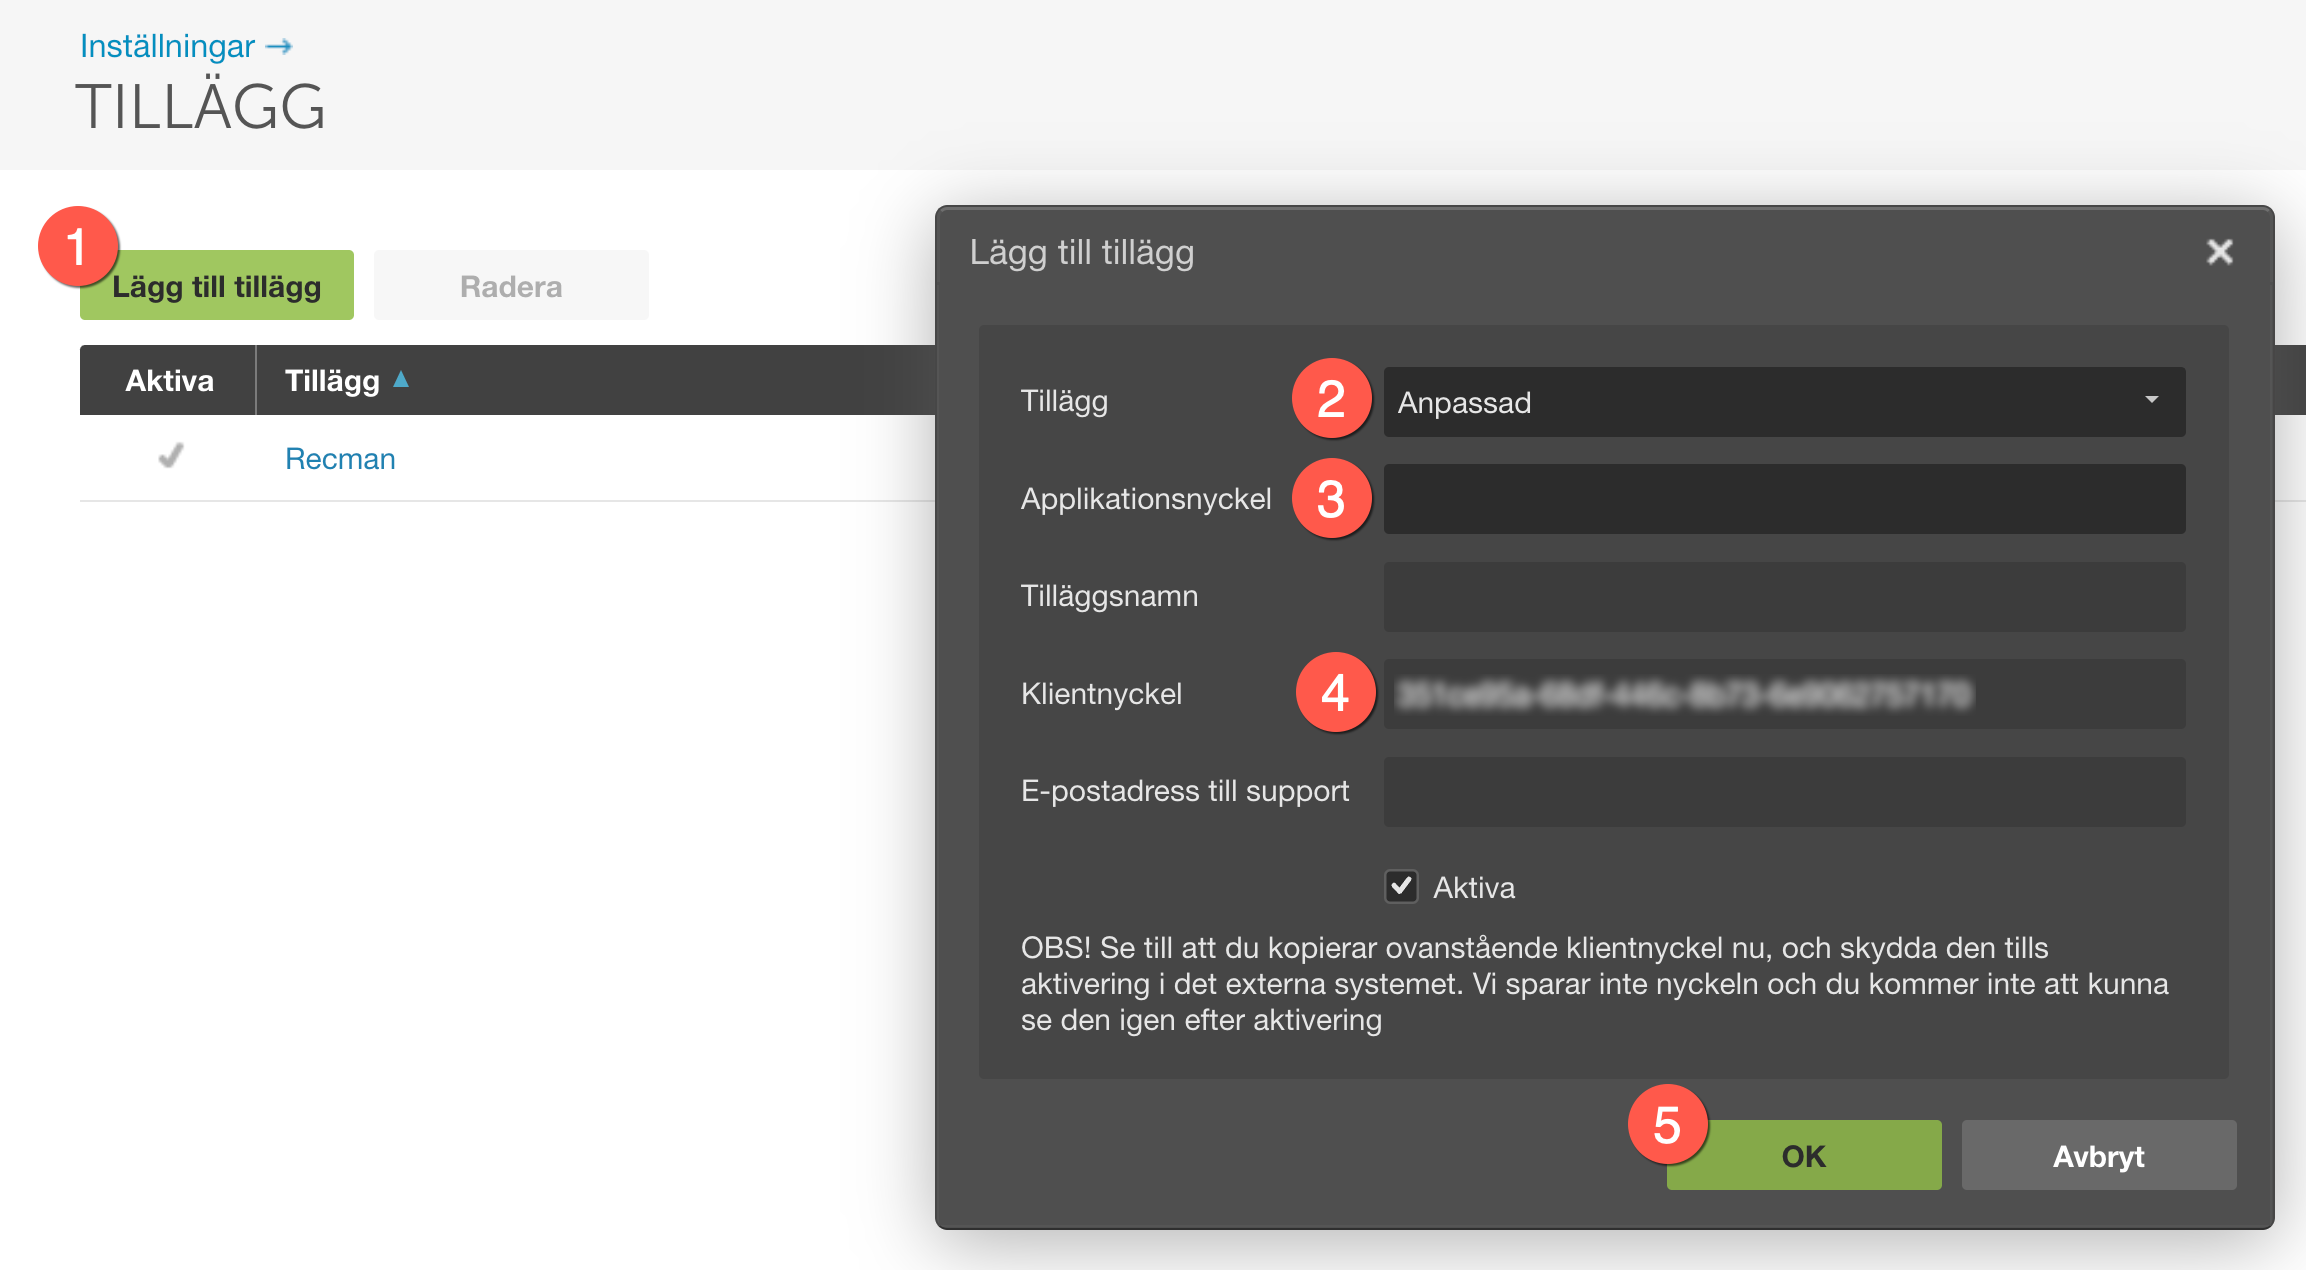Cancel using the Avbryt button
2306x1270 pixels.
click(x=2098, y=1156)
